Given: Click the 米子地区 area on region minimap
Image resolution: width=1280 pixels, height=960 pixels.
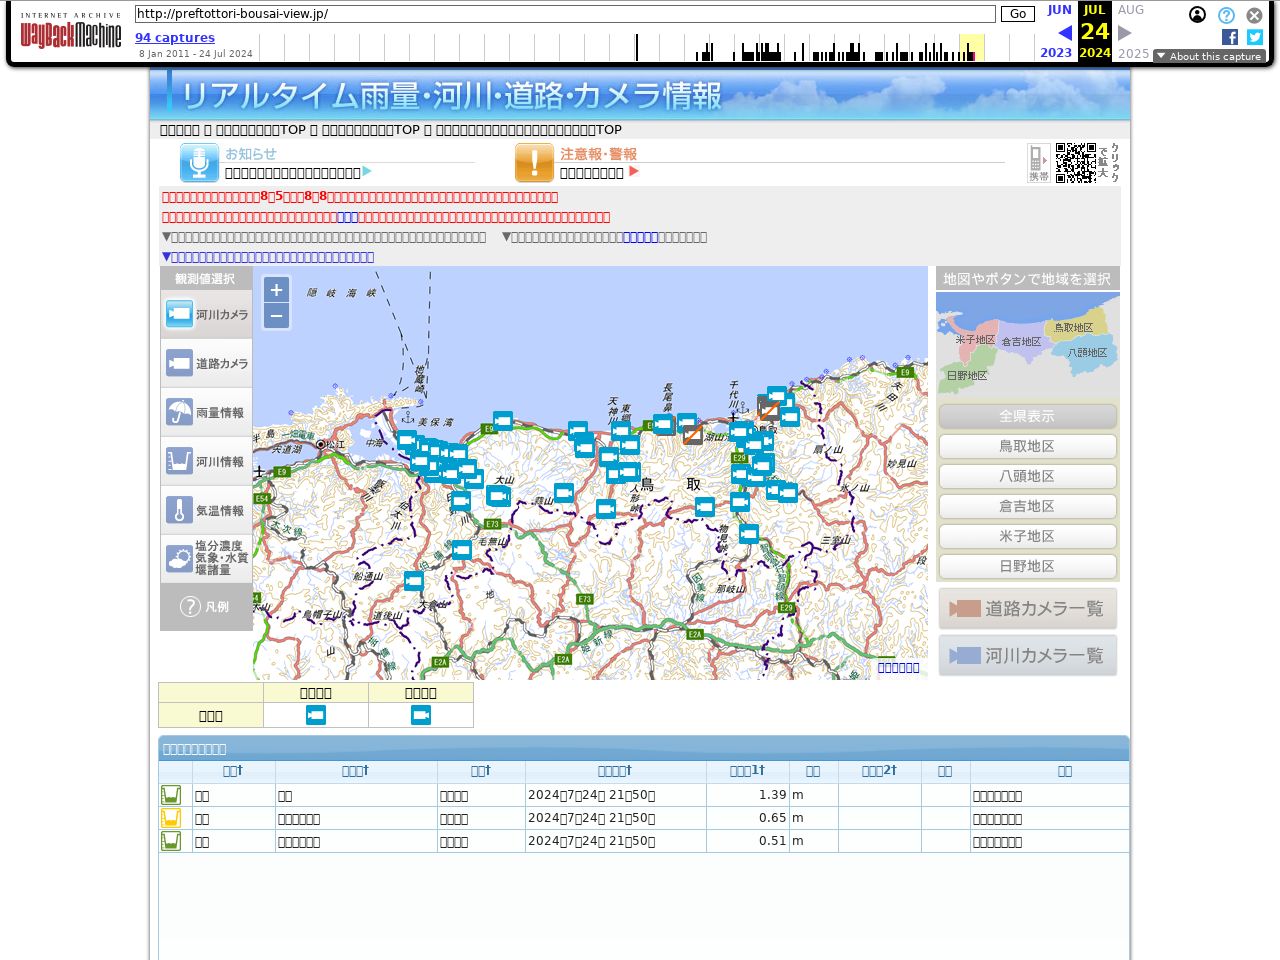Looking at the screenshot, I should 974,341.
